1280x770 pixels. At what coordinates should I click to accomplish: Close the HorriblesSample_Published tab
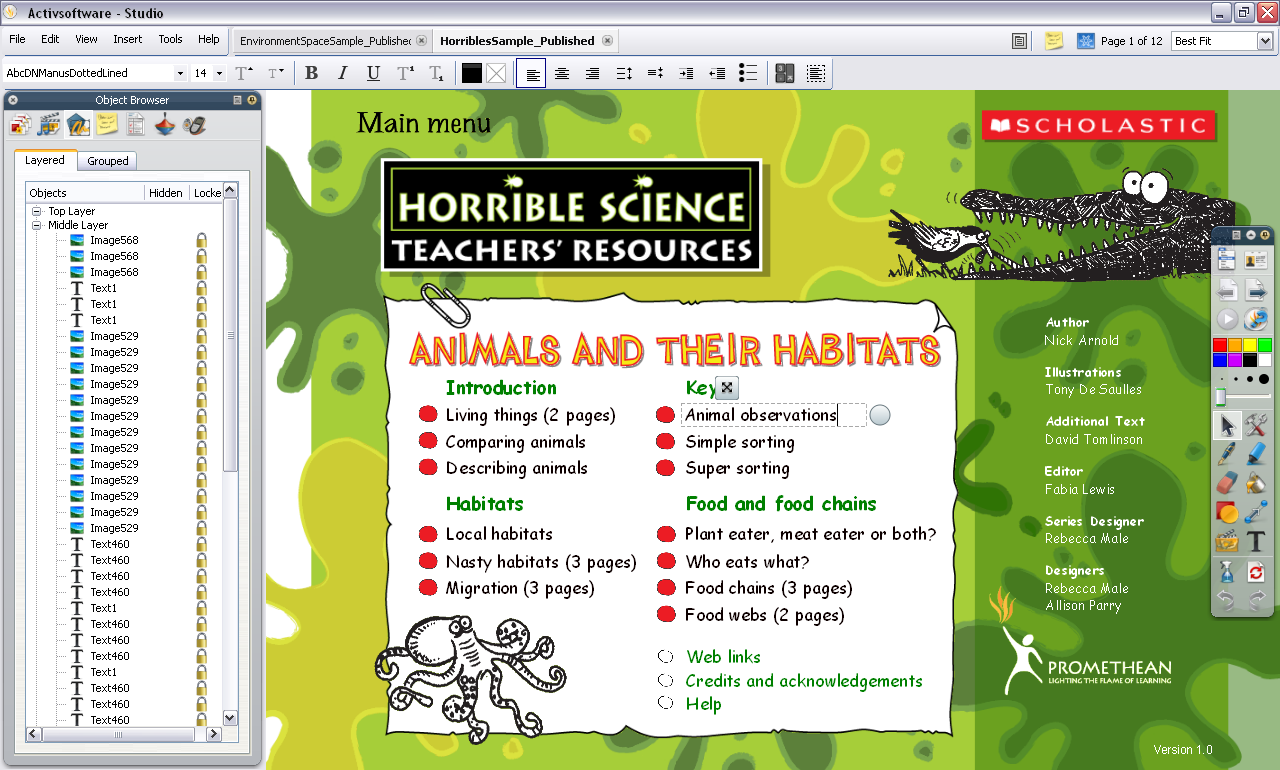point(606,41)
